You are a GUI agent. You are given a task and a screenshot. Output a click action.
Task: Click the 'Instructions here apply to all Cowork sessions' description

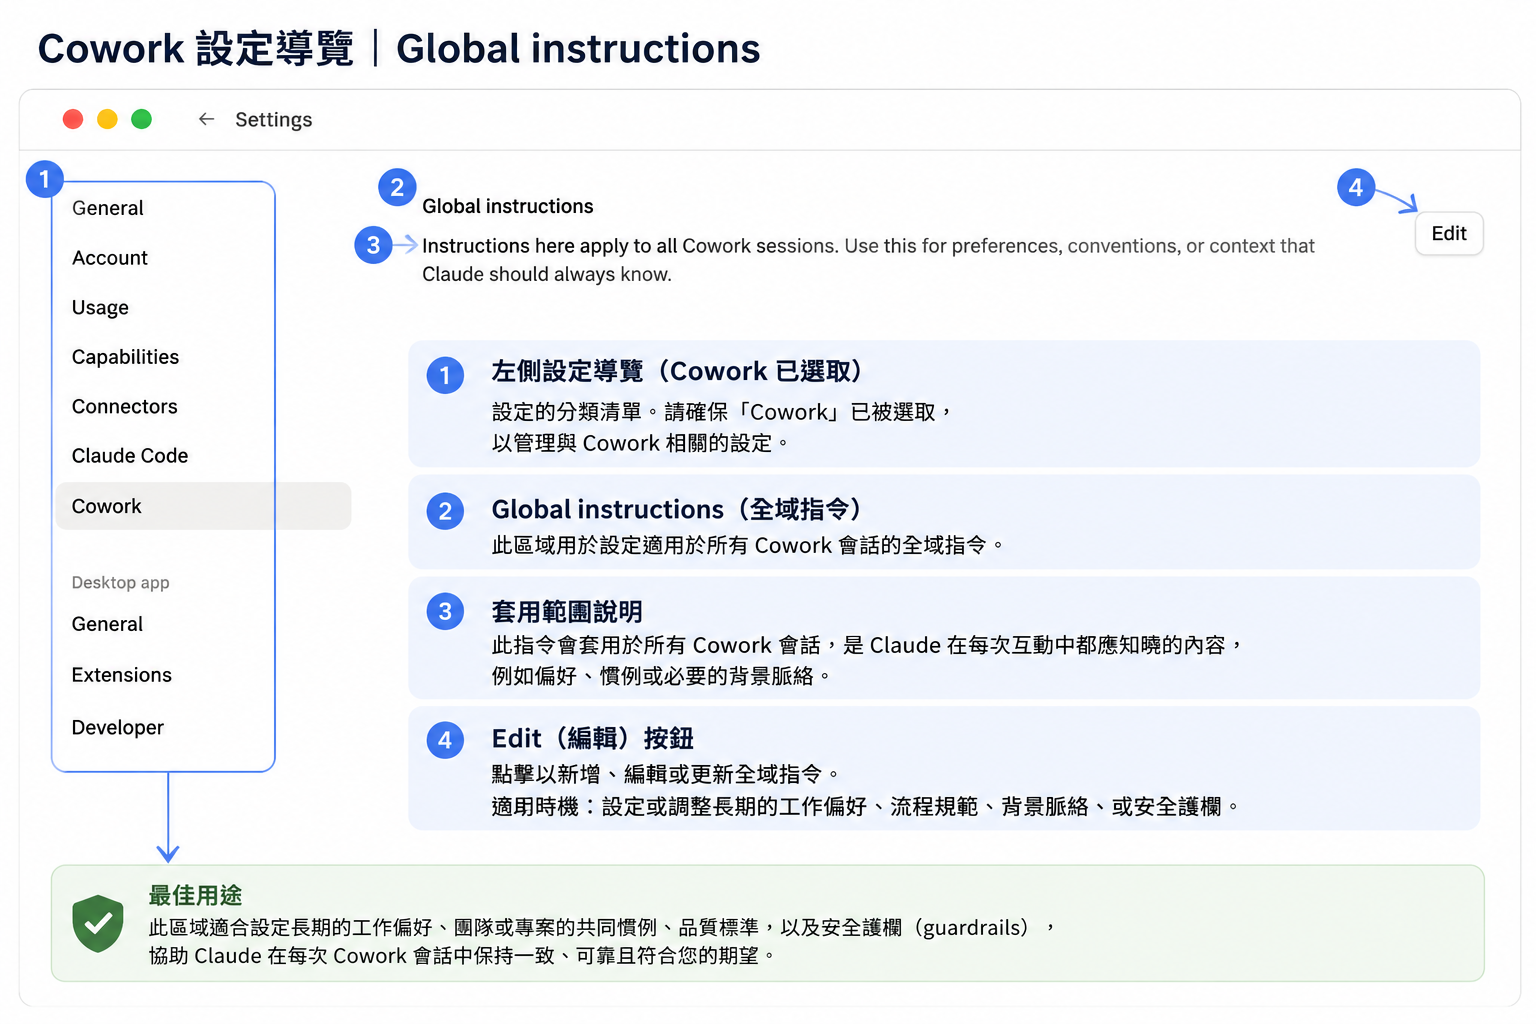[868, 260]
